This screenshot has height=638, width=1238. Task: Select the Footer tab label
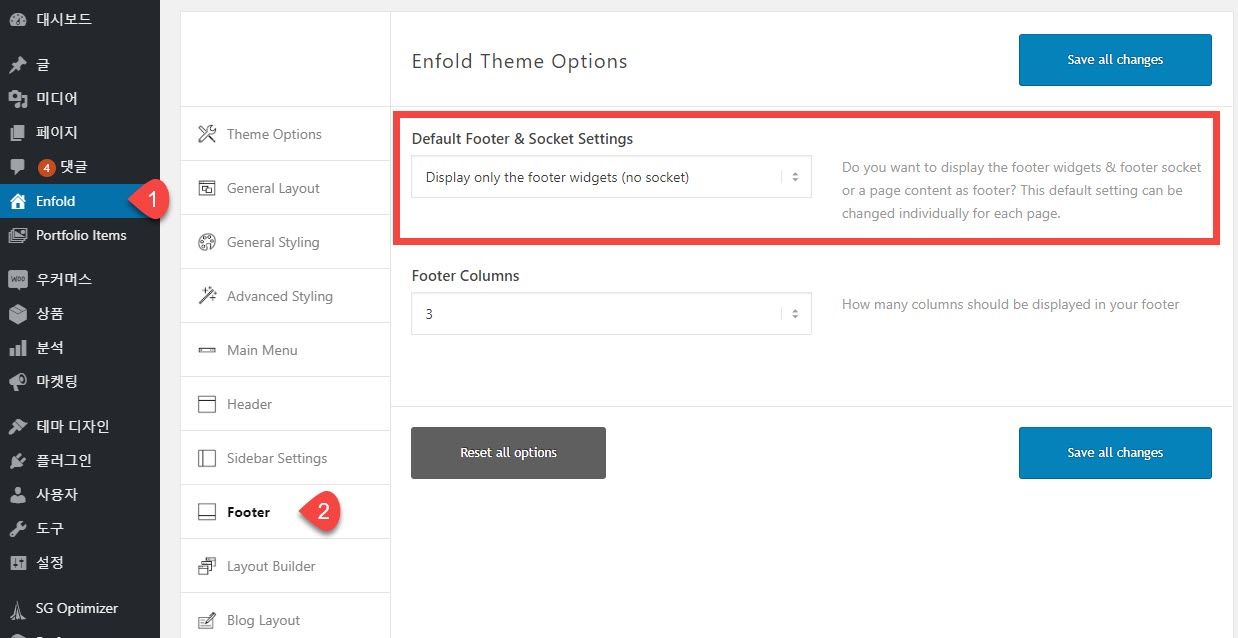point(248,512)
